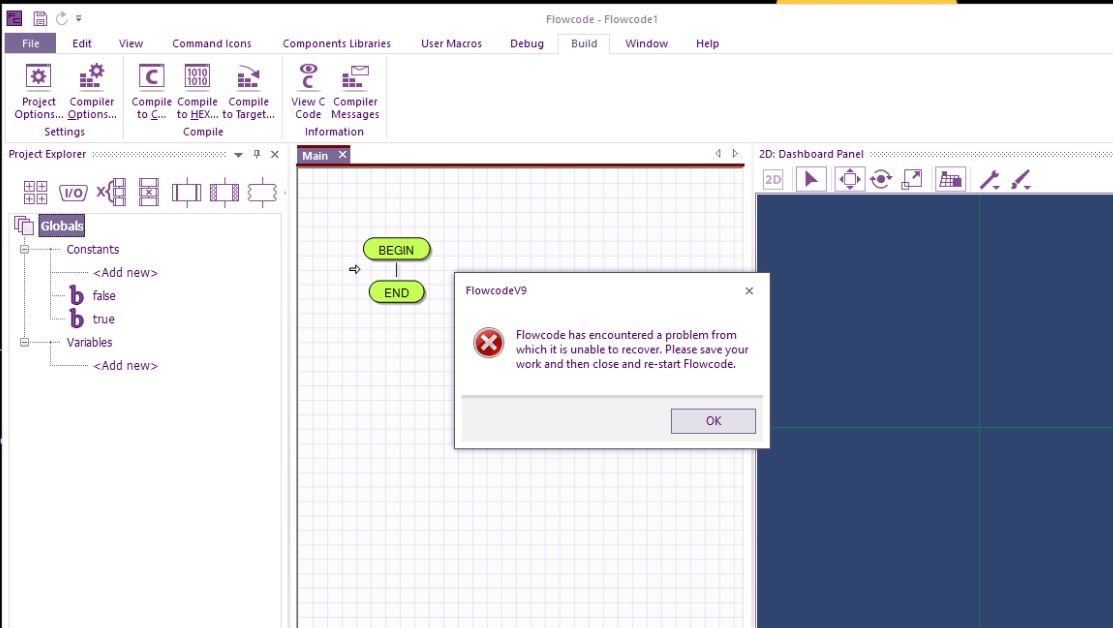Close the Main tab
1113x628 pixels.
point(343,155)
